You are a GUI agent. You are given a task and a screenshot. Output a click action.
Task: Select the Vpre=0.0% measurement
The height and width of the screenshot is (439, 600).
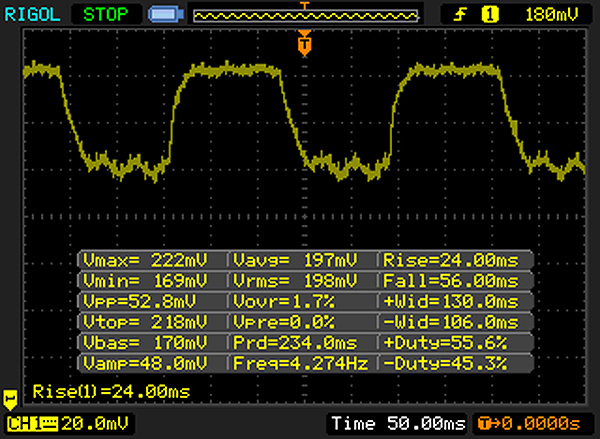pyautogui.click(x=284, y=322)
